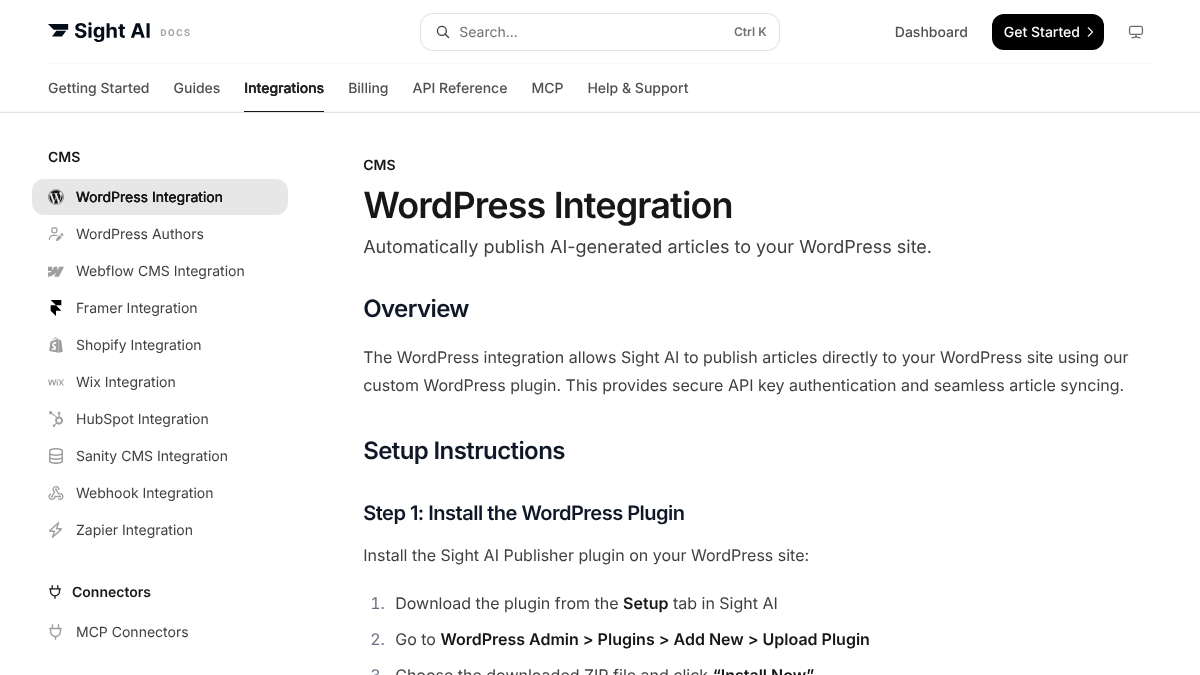Open Webflow CMS Integration page
Viewport: 1200px width, 675px height.
pos(160,271)
